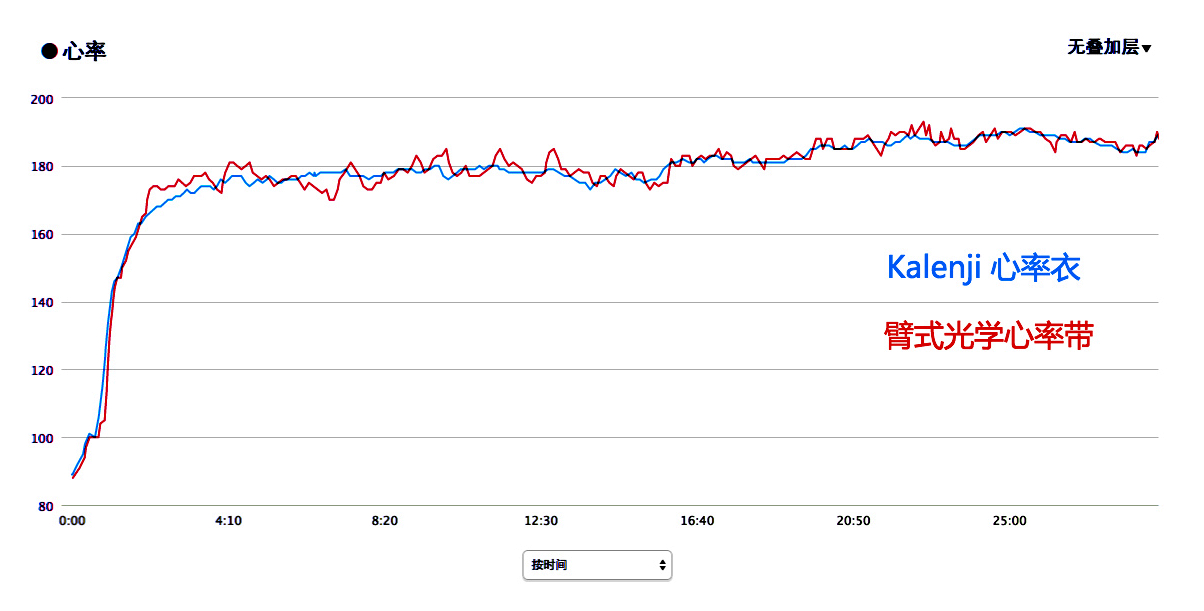Click the 4:10 time axis label

click(x=228, y=521)
